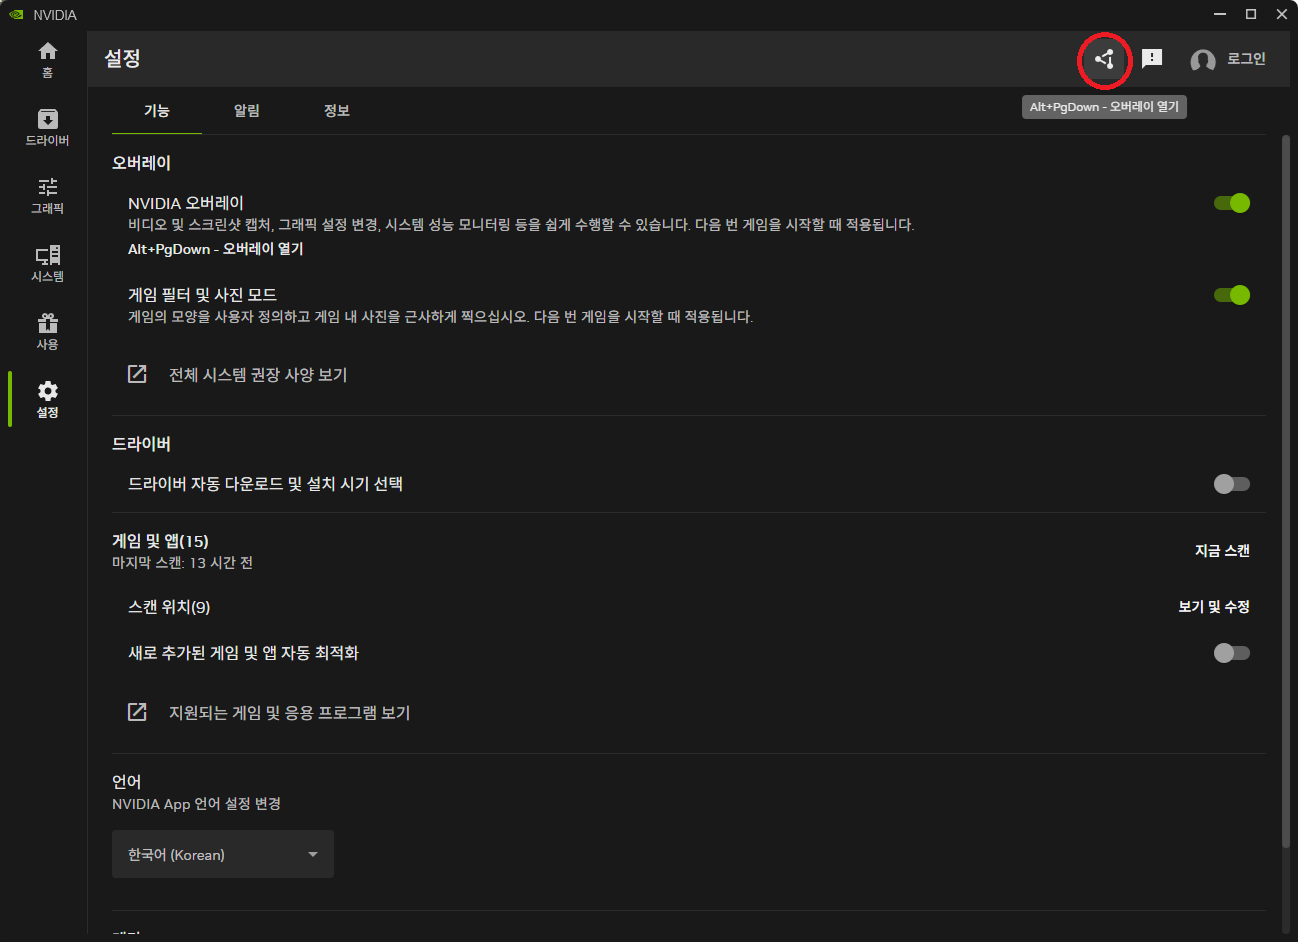Open the 그래픽 sidebar section
This screenshot has height=942, width=1298.
47,196
